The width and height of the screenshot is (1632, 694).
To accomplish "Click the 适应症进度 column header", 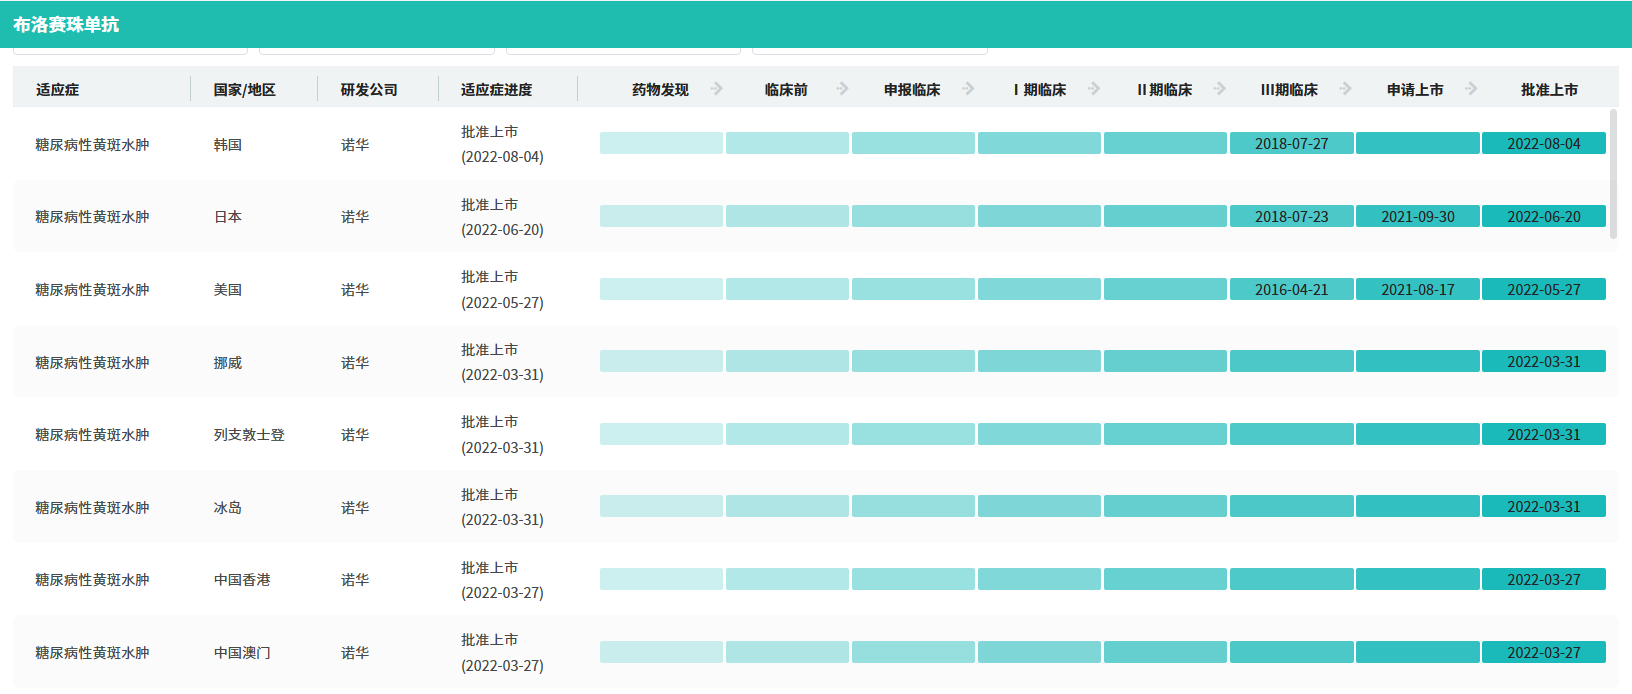I will [497, 90].
